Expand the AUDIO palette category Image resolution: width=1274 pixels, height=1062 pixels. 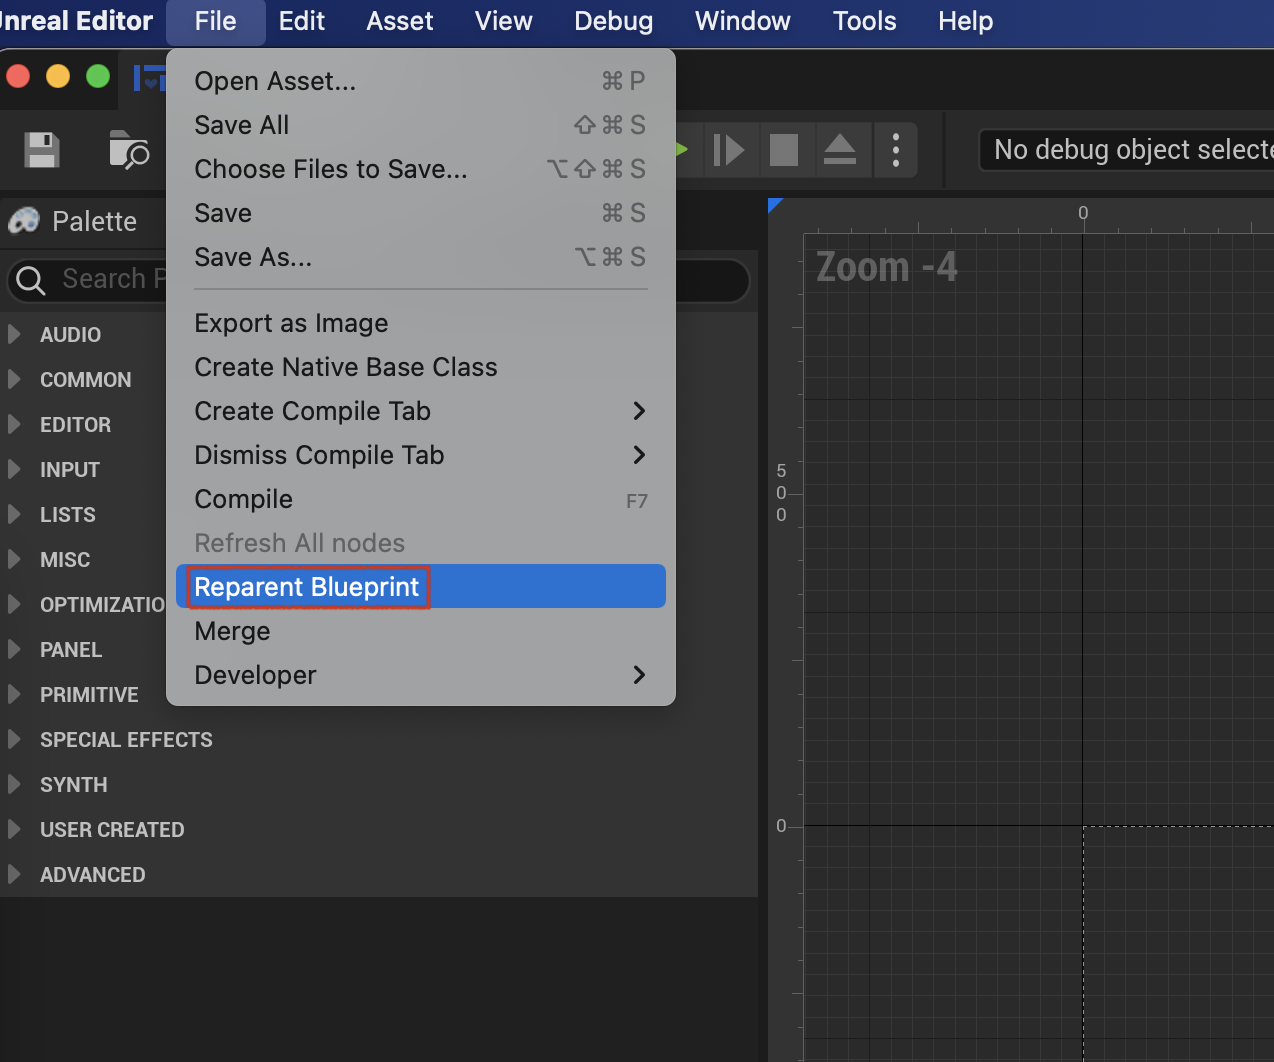[14, 334]
